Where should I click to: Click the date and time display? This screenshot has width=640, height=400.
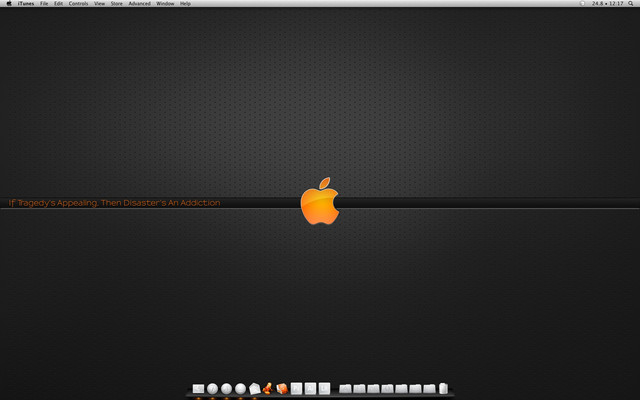click(607, 4)
